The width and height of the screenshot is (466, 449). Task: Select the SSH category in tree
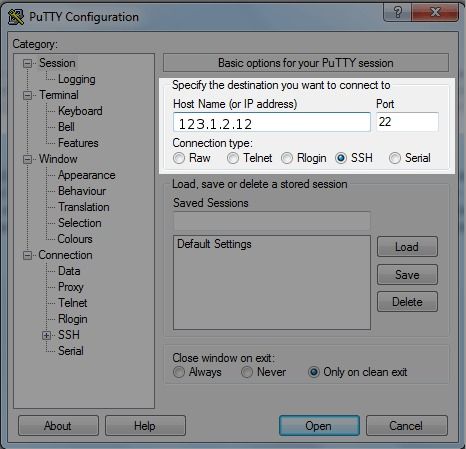69,335
